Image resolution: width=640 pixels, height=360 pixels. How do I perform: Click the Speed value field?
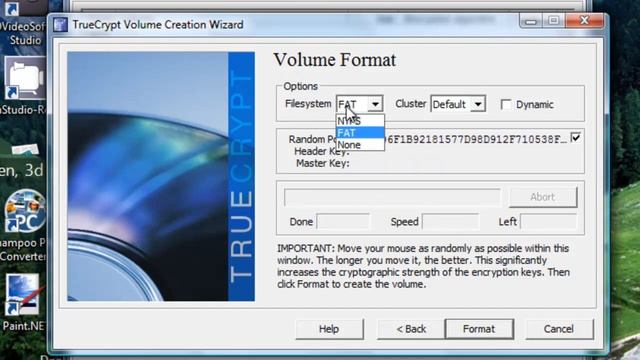[450, 222]
